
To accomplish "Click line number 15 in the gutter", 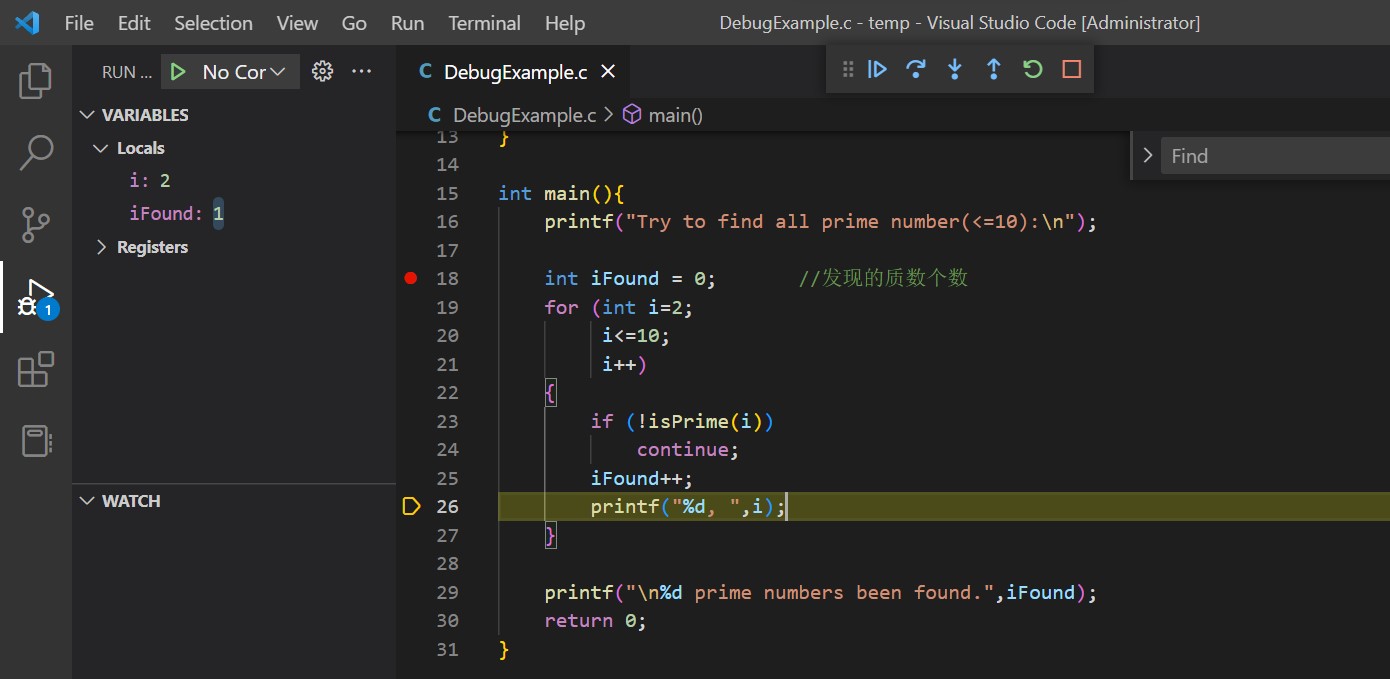I will point(447,193).
